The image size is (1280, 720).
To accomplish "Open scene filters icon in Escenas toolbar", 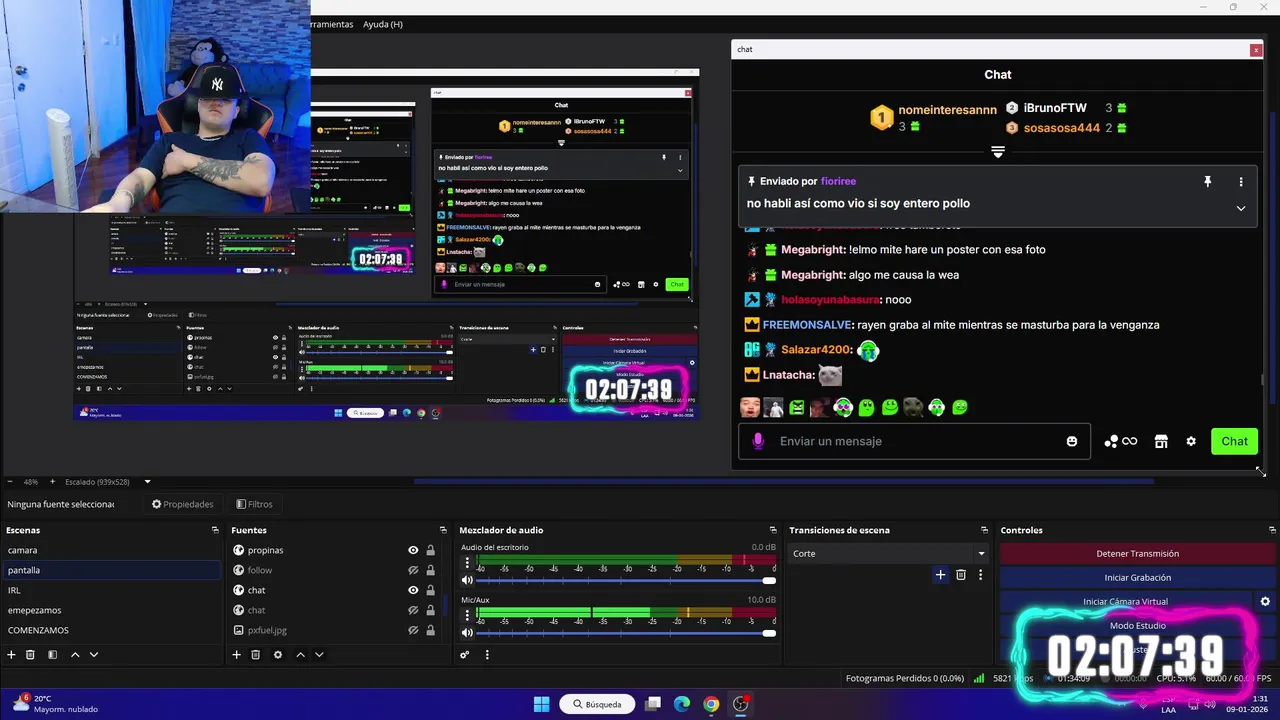I will [x=52, y=655].
